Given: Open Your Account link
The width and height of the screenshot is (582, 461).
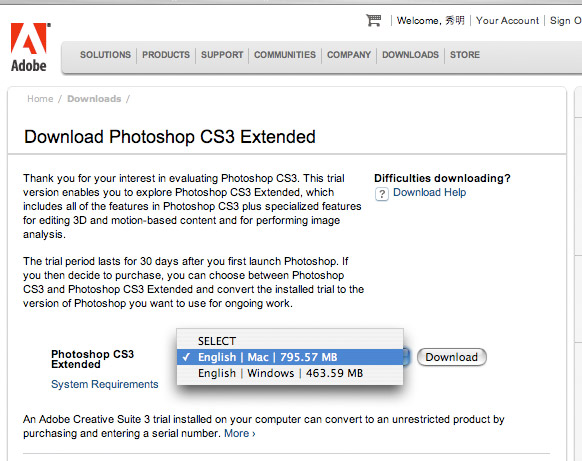Looking at the screenshot, I should (507, 20).
